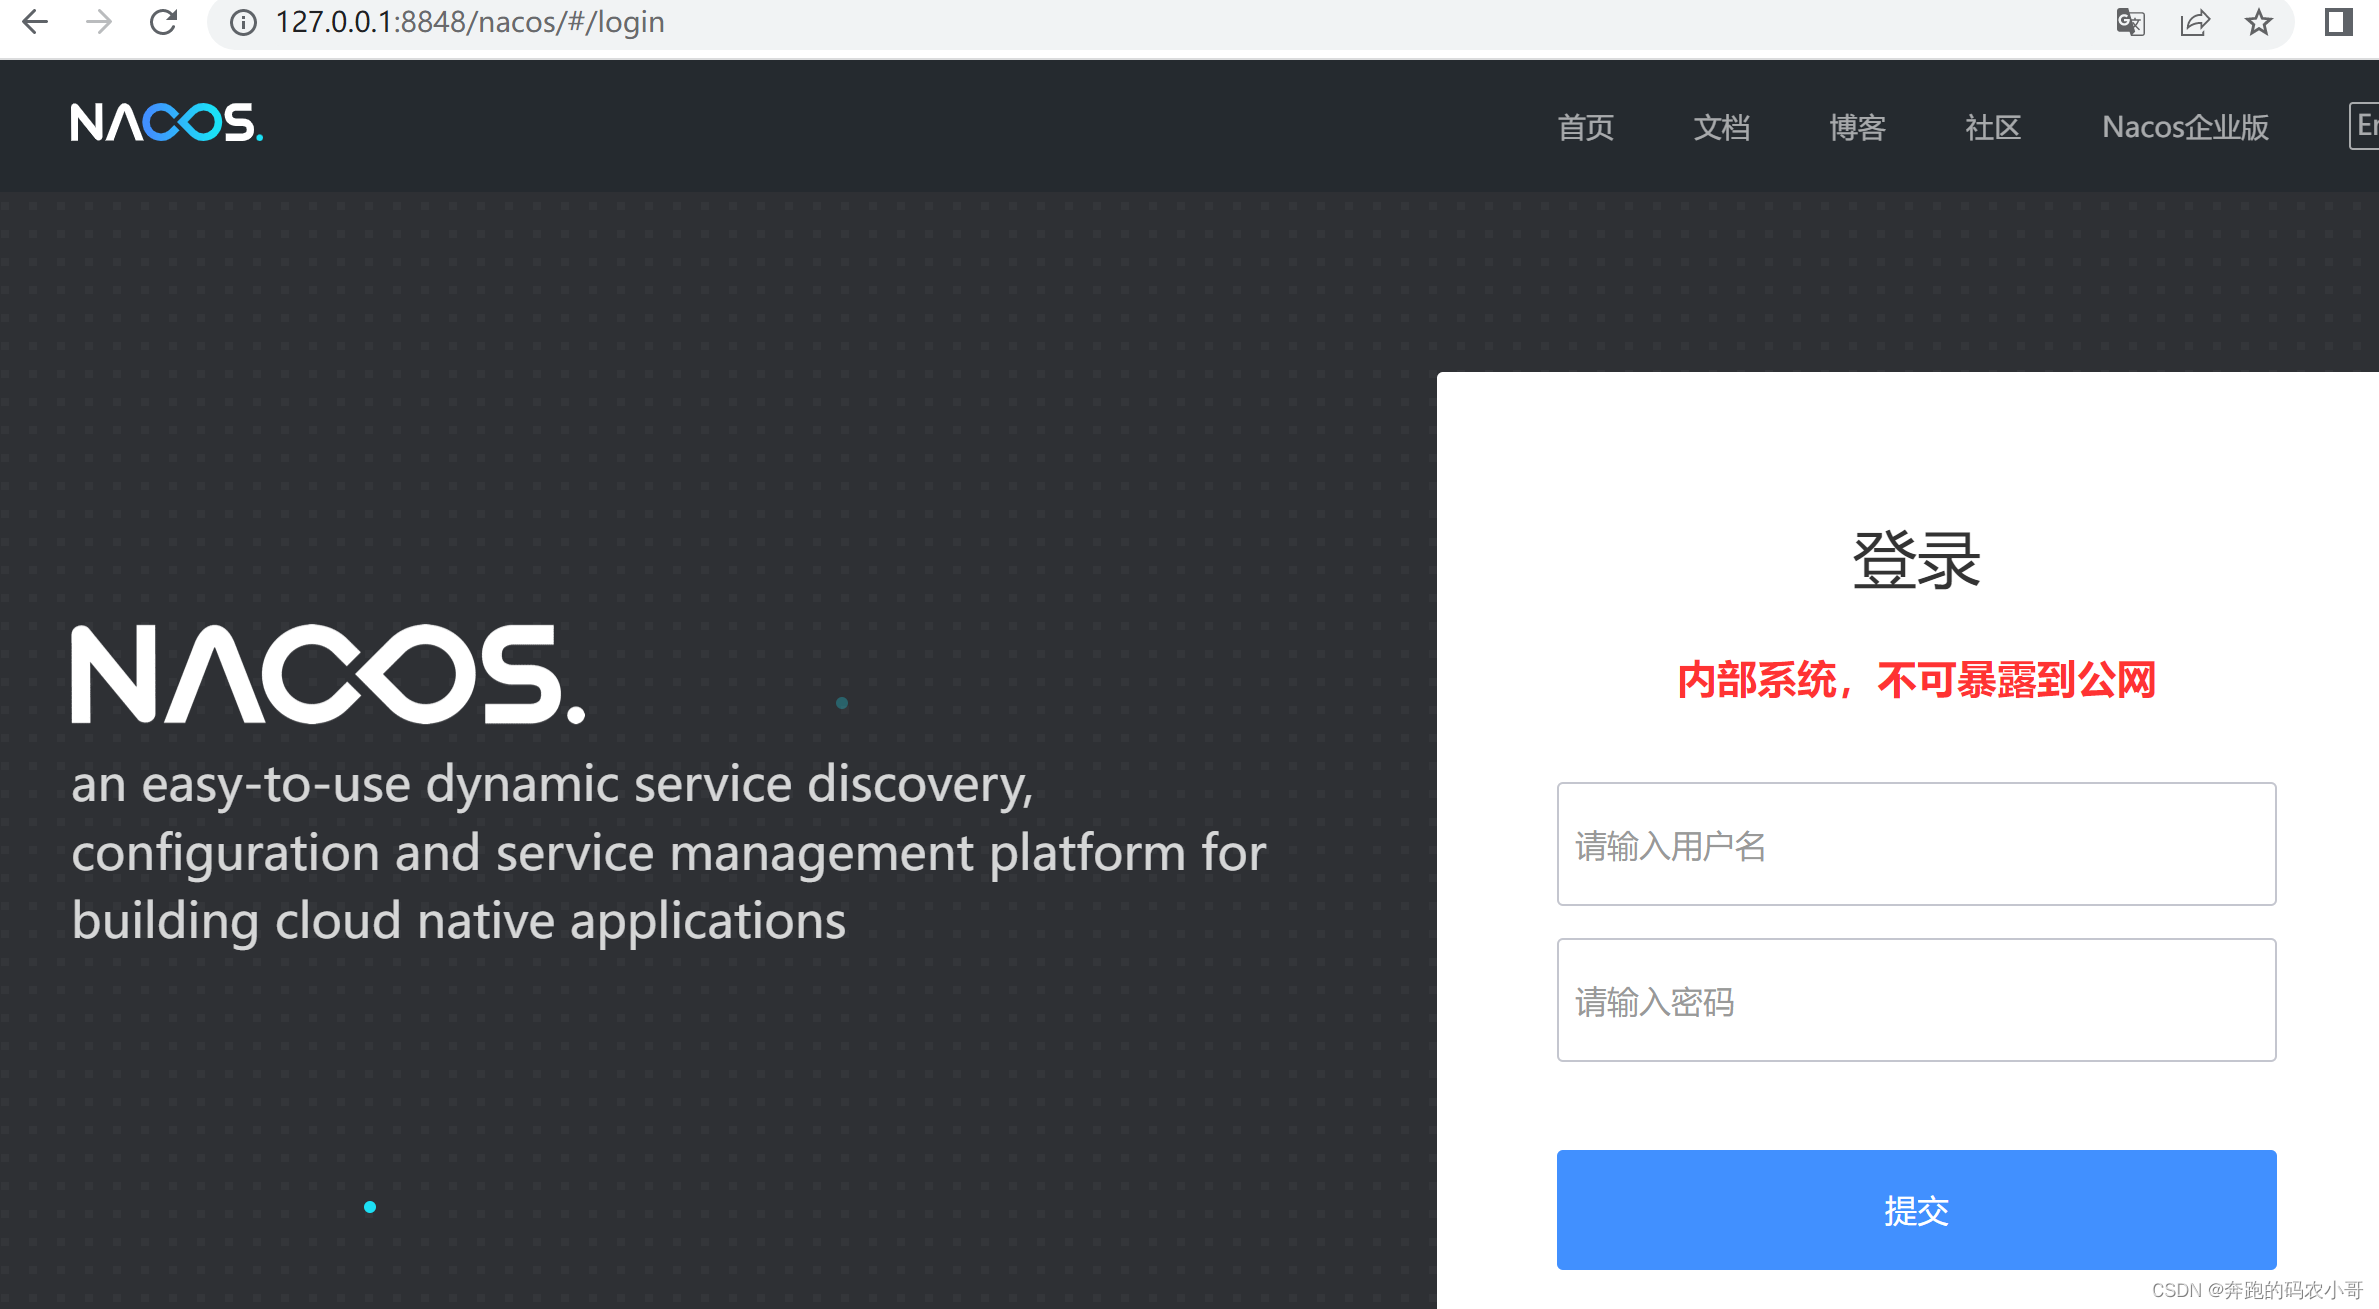The height and width of the screenshot is (1309, 2379).
Task: Open Google Translate icon in the address bar
Action: pyautogui.click(x=2131, y=22)
